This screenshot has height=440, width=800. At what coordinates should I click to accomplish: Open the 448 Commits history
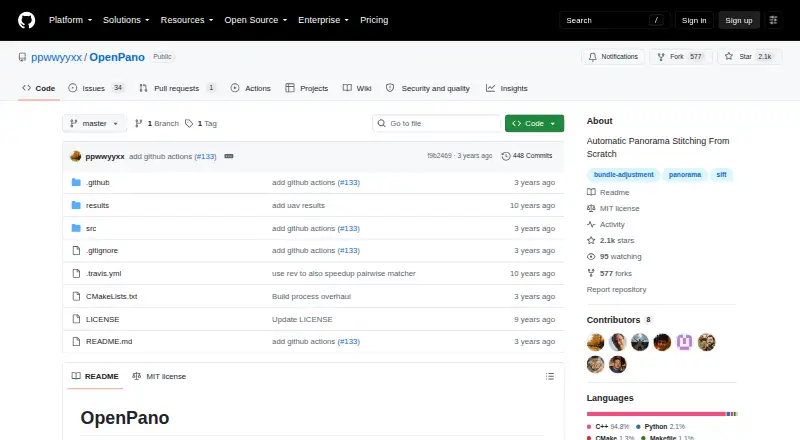(x=527, y=156)
